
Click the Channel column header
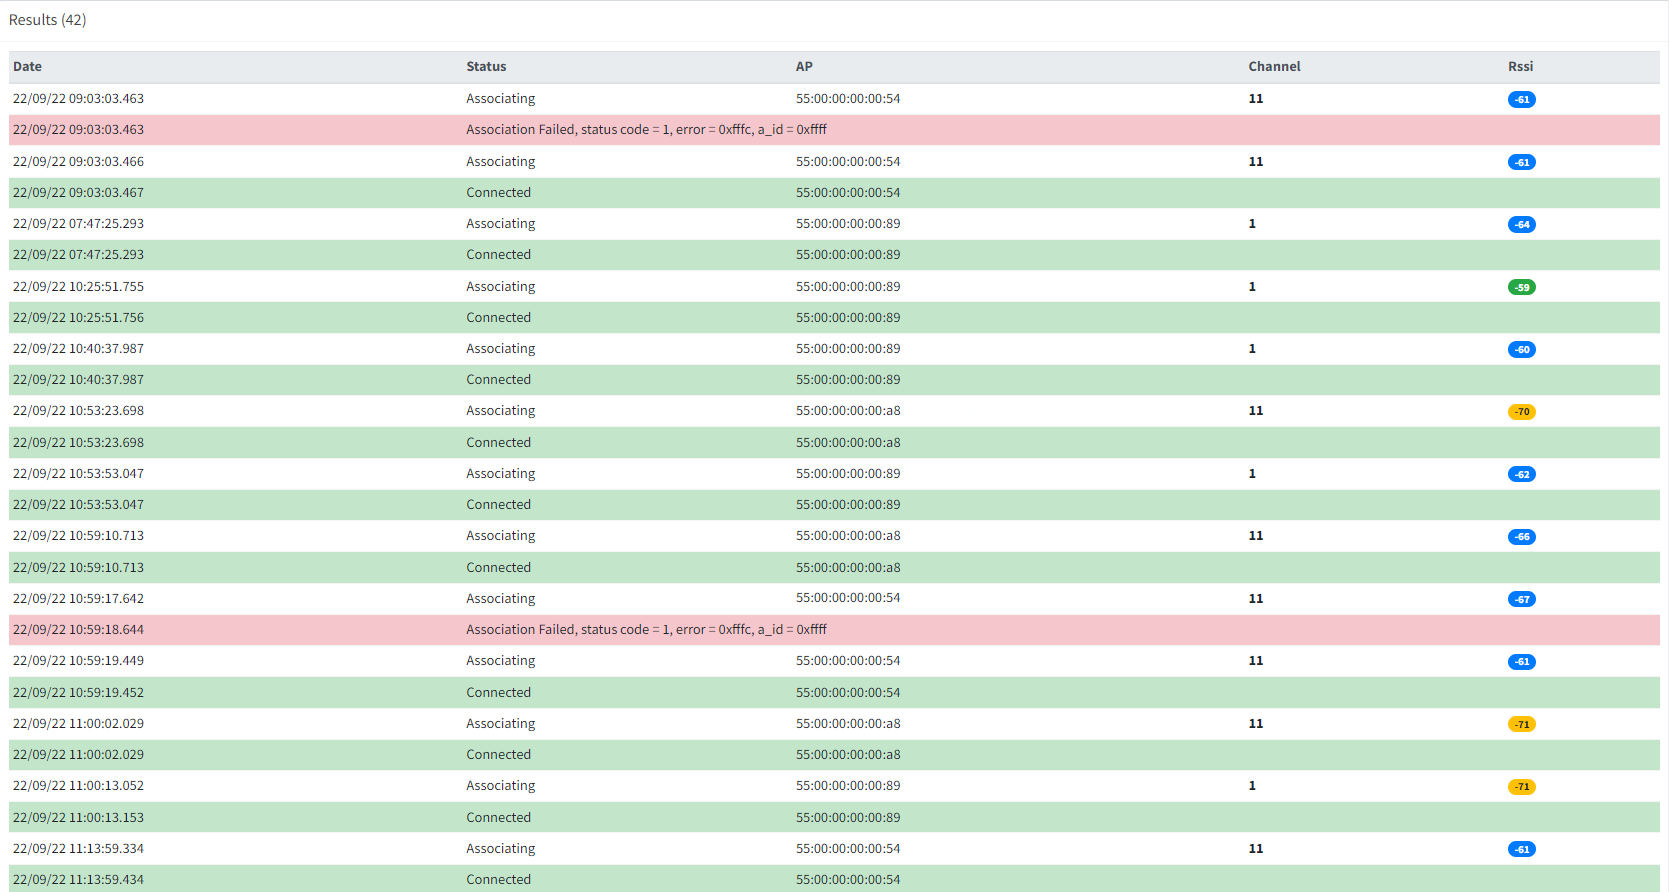1274,67
